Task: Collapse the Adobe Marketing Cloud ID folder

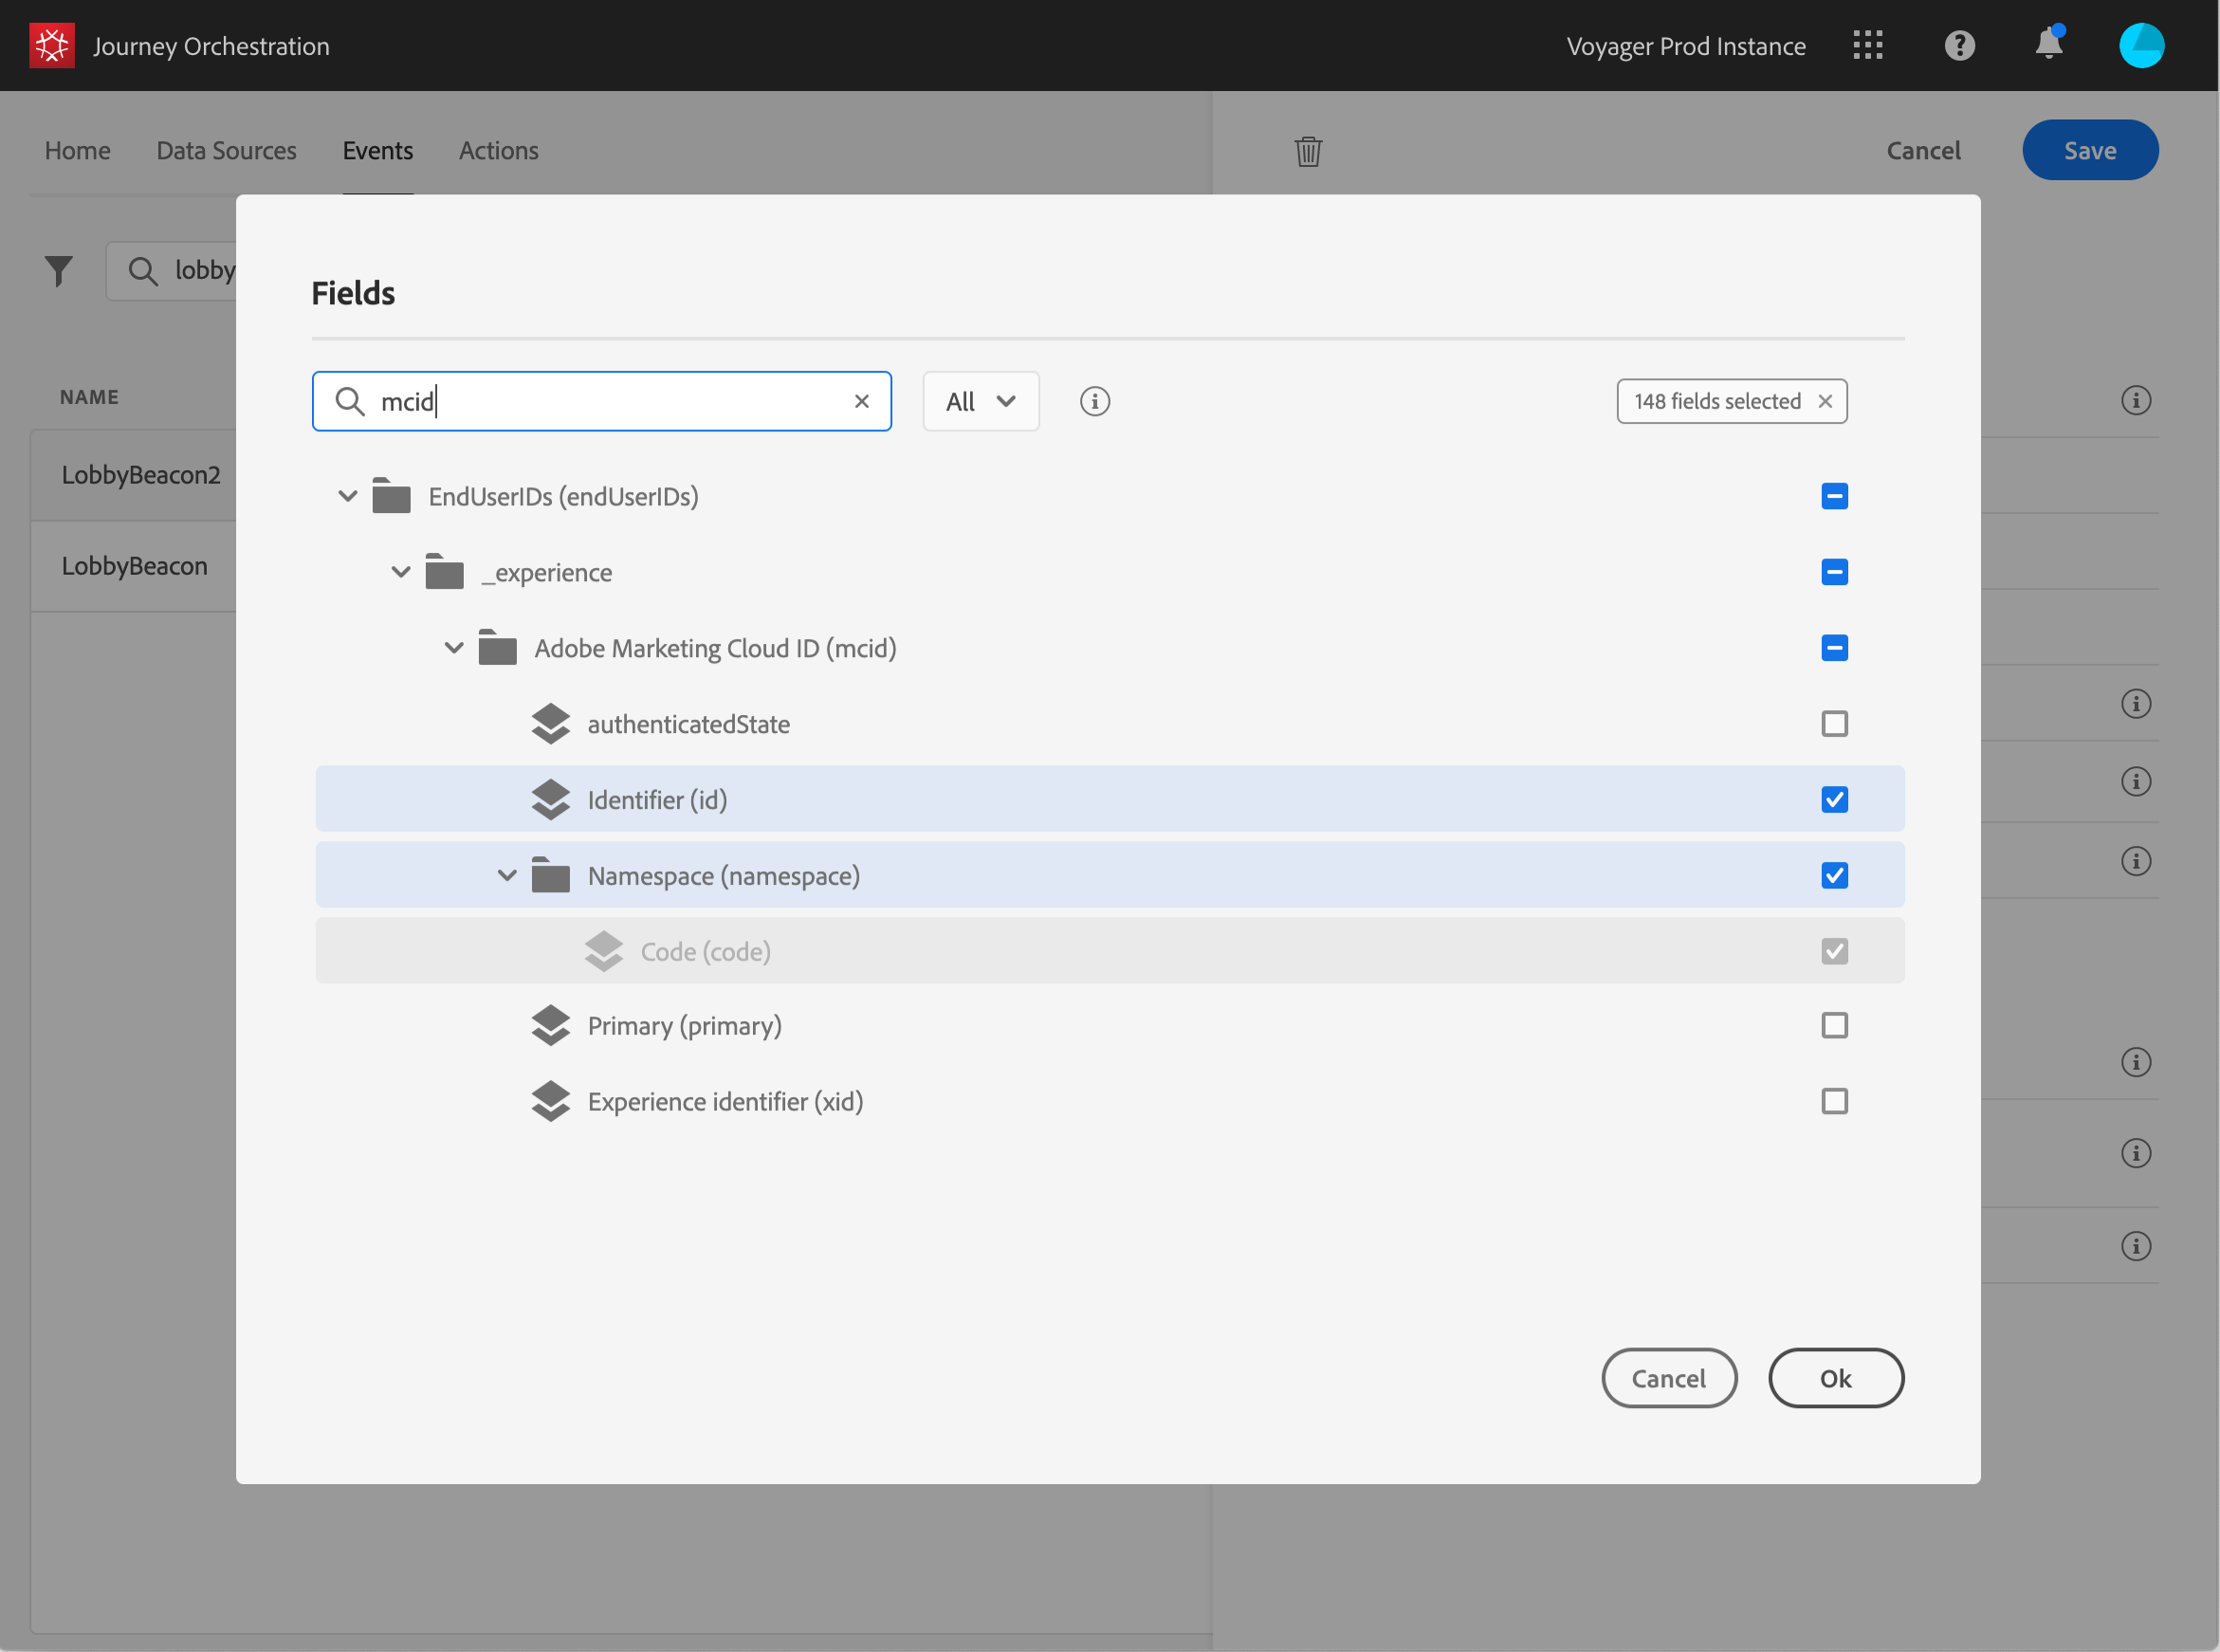Action: (x=454, y=648)
